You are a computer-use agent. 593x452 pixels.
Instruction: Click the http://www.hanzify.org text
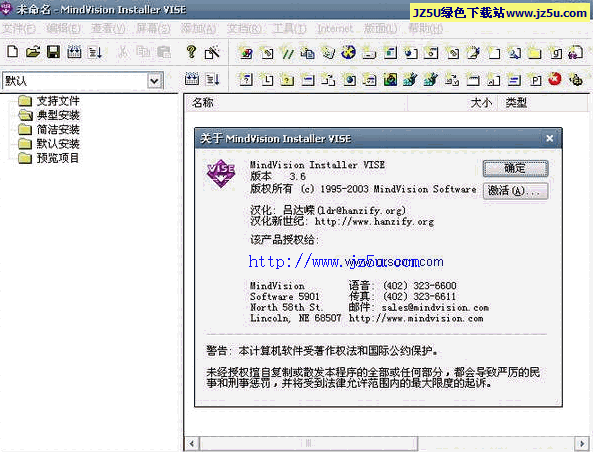[x=374, y=222]
